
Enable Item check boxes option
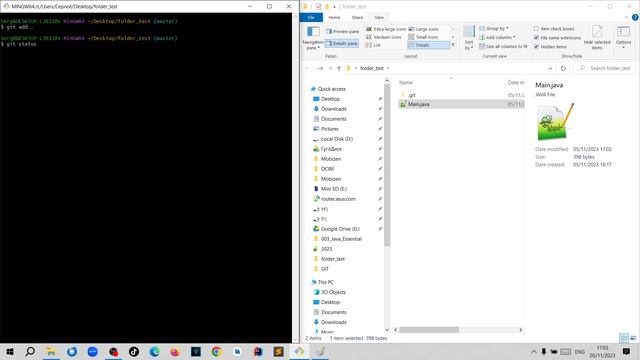(553, 29)
